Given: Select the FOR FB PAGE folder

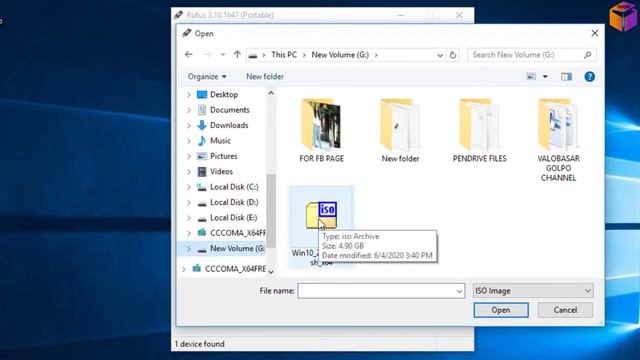Looking at the screenshot, I should point(322,131).
